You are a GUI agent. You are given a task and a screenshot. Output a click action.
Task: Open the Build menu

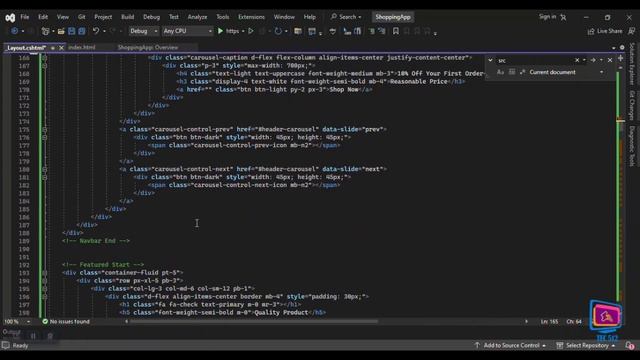(x=127, y=17)
